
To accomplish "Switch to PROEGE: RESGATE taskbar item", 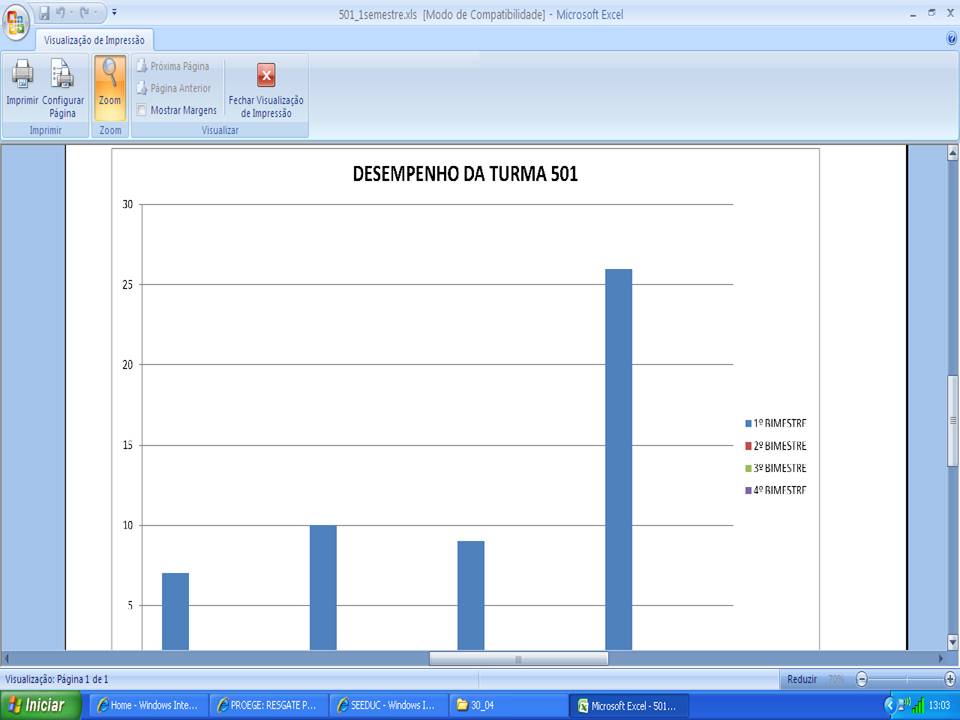I will coord(268,705).
